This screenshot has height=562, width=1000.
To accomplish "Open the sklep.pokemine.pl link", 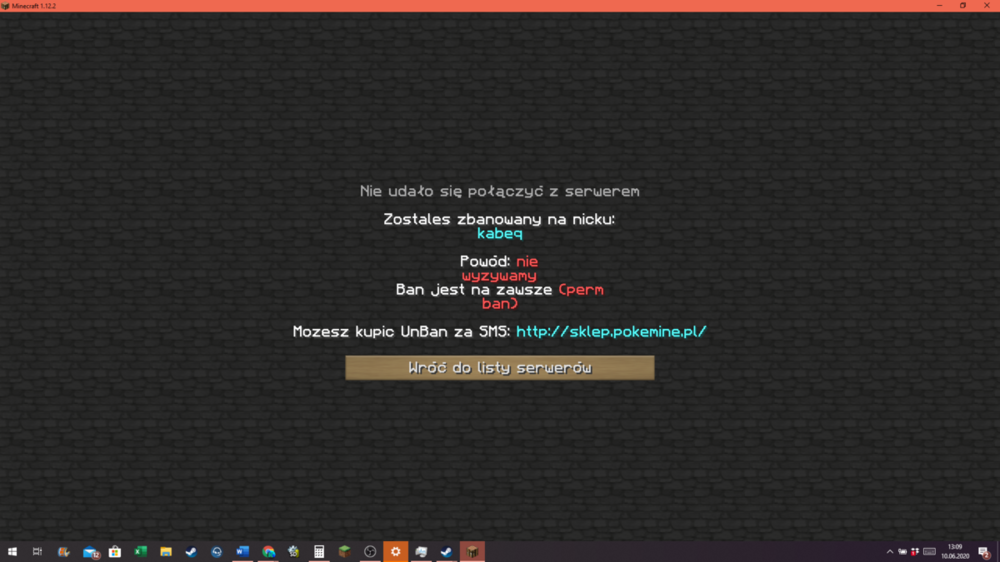I will point(611,332).
